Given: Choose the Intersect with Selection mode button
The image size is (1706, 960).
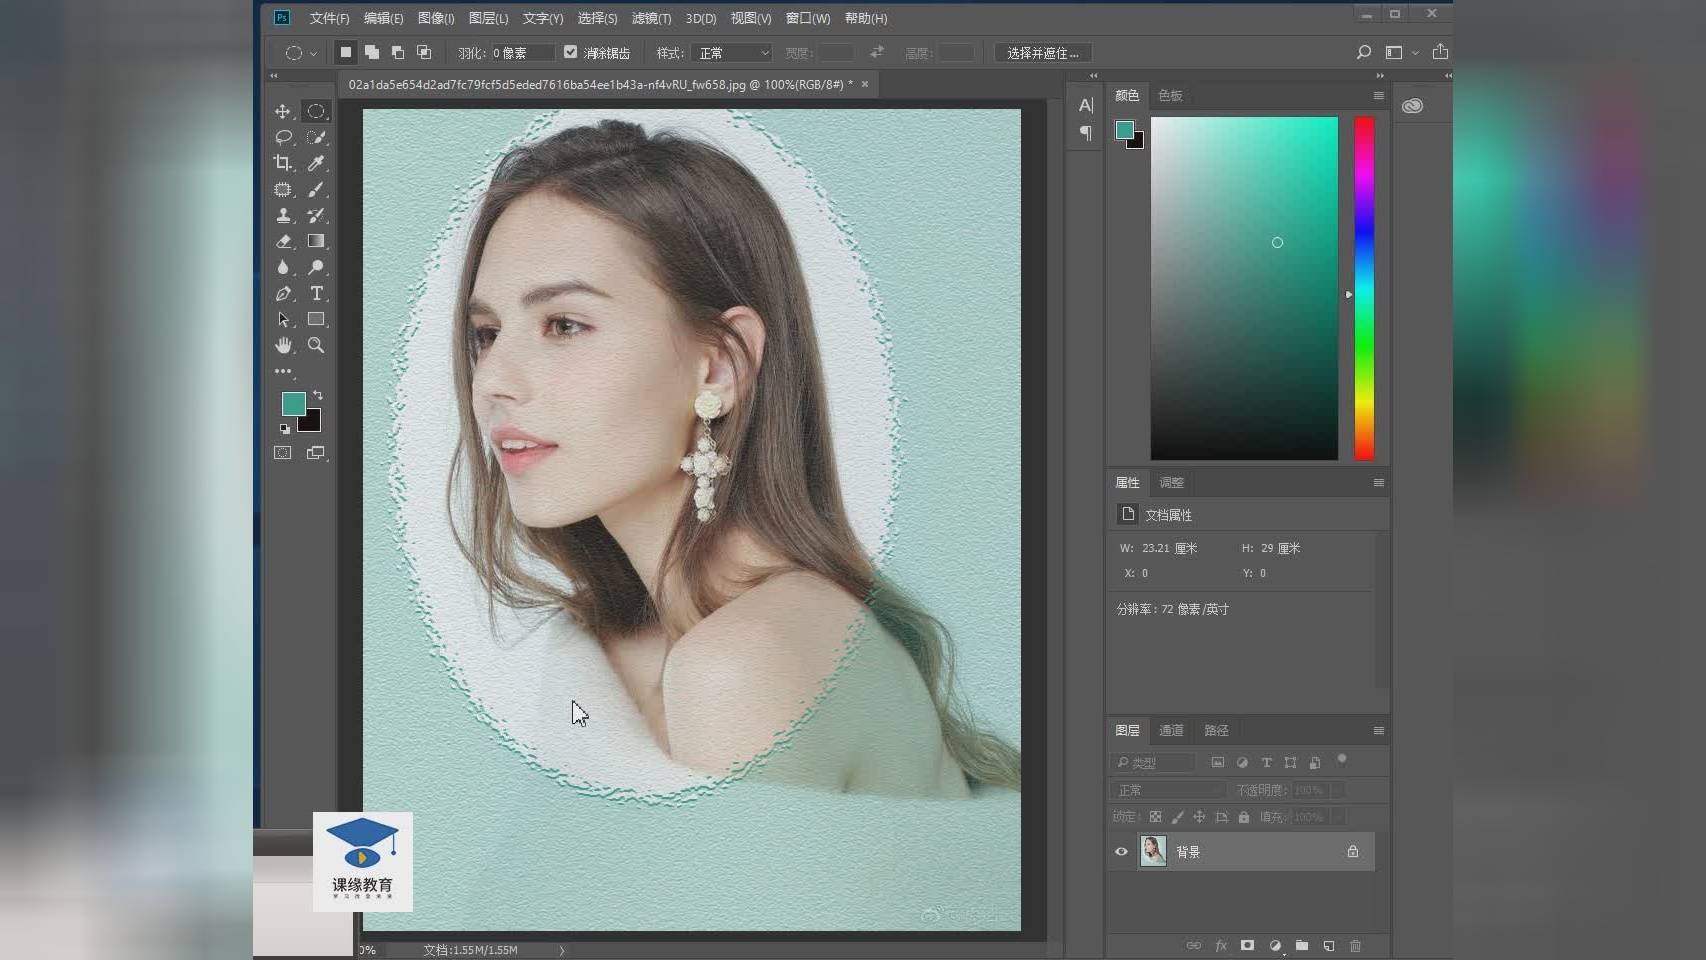Looking at the screenshot, I should click(424, 52).
